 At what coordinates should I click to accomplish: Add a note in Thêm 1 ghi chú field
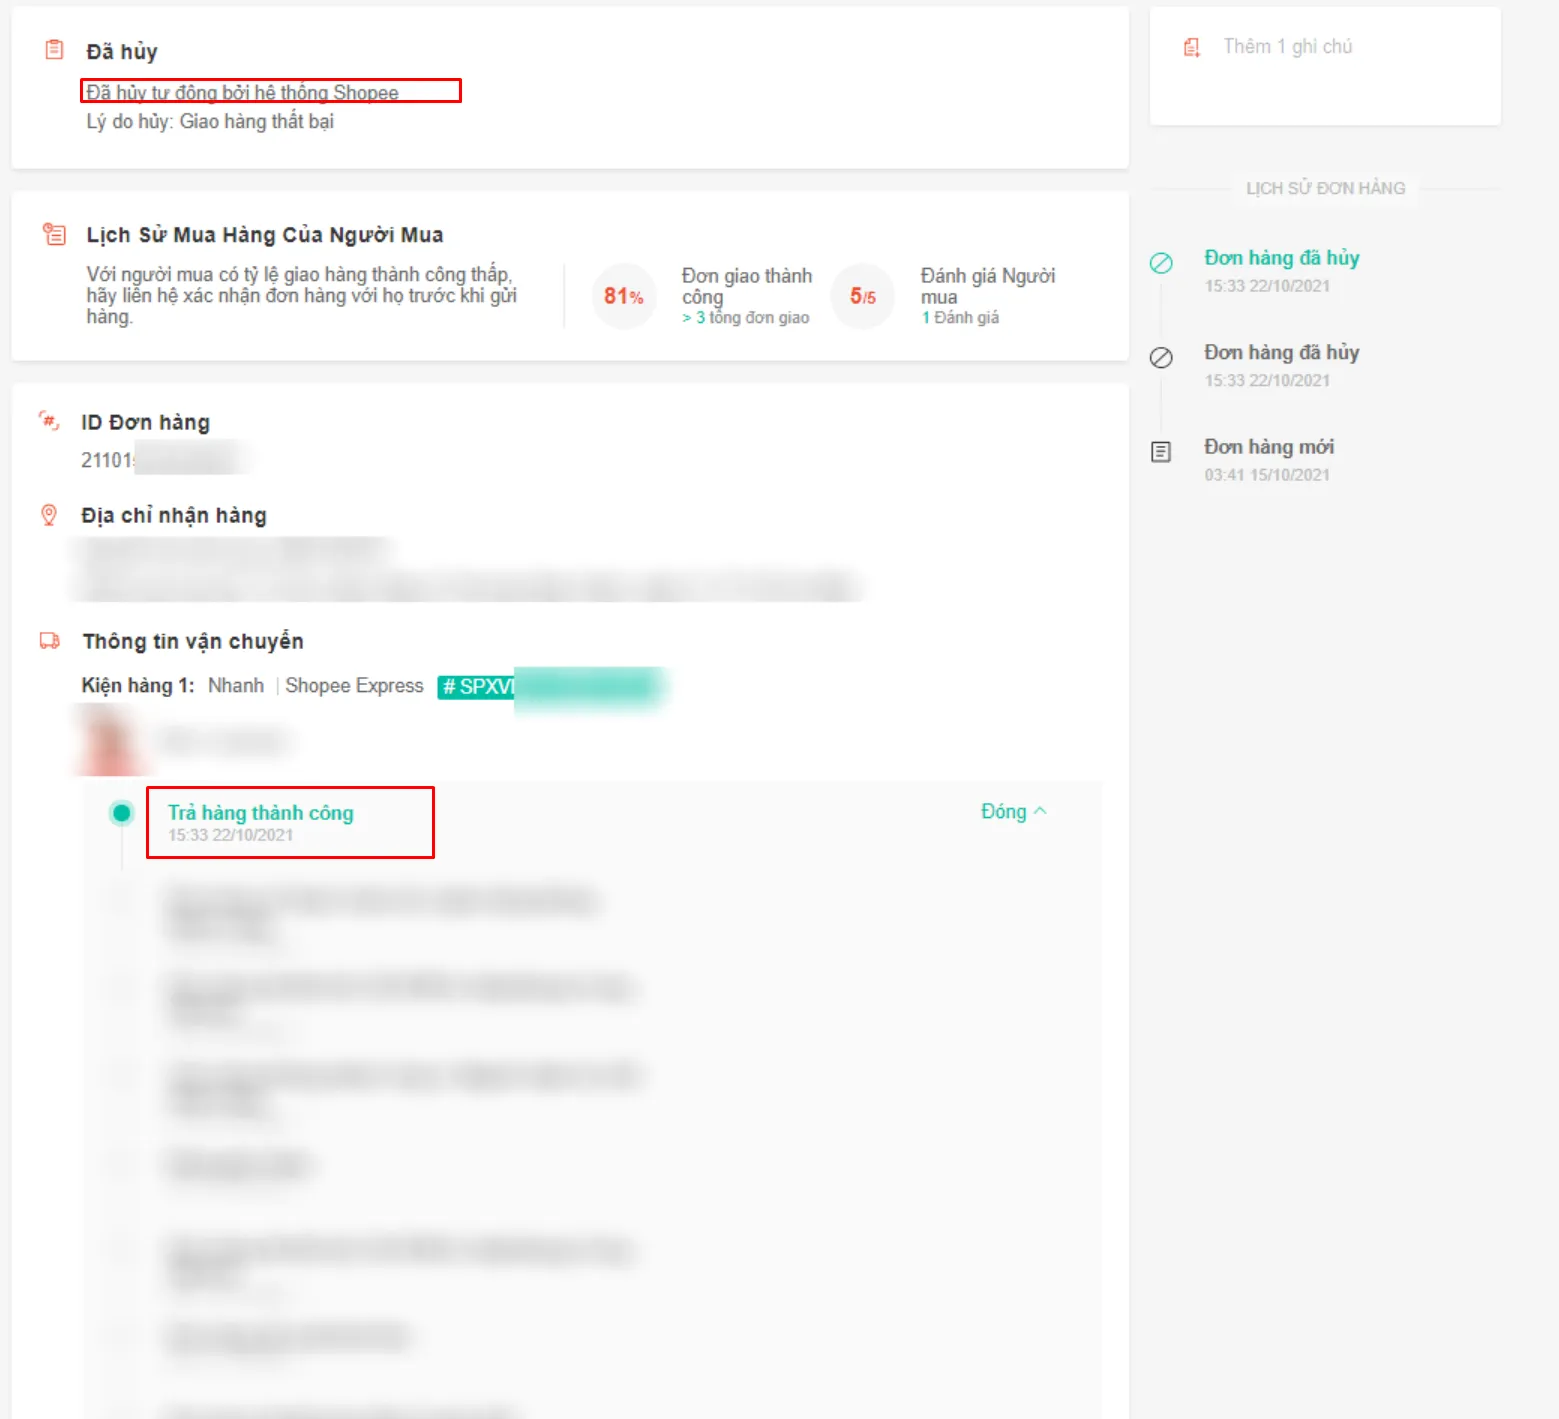click(x=1288, y=46)
